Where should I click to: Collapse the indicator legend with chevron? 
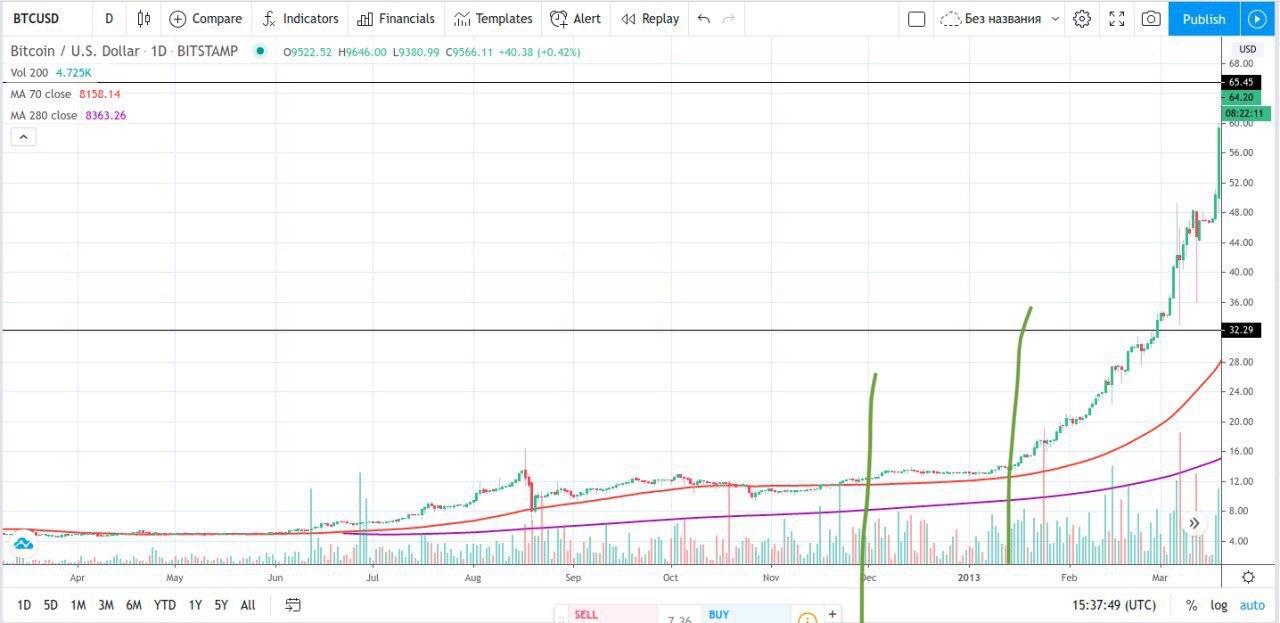[x=24, y=137]
